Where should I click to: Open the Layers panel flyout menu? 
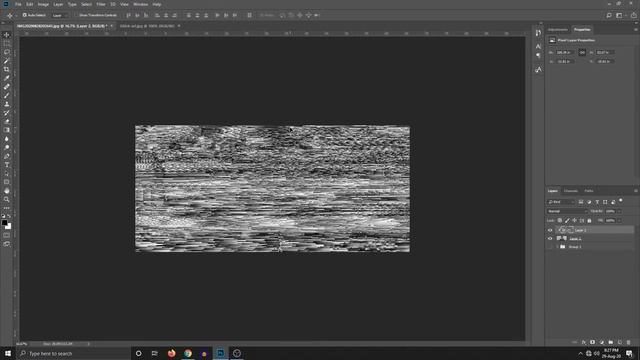click(636, 191)
